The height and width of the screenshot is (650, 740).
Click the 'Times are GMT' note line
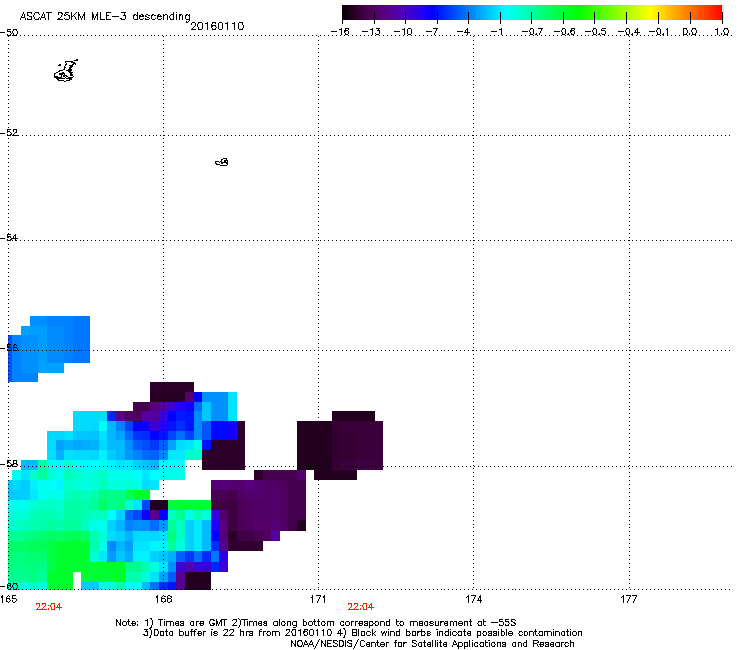316,623
